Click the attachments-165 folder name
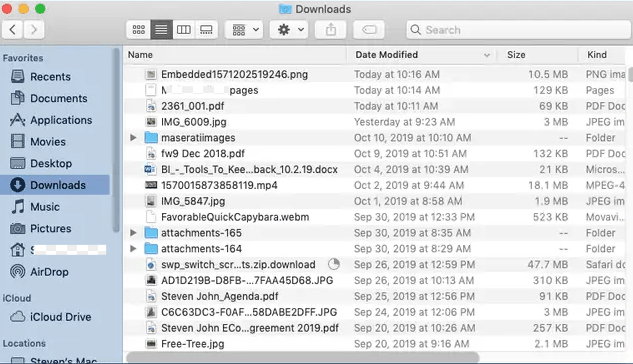Viewport: 633px width, 364px height. [201, 233]
